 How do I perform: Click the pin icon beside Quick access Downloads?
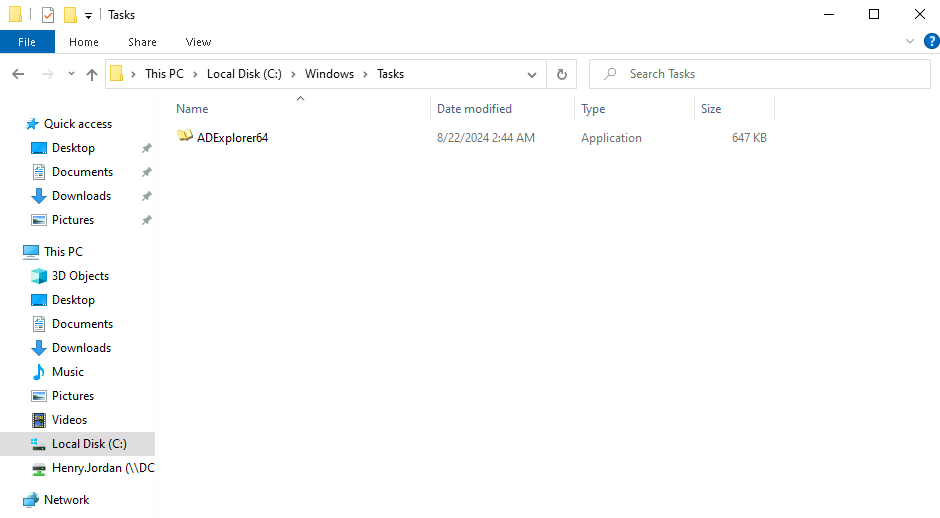(146, 196)
